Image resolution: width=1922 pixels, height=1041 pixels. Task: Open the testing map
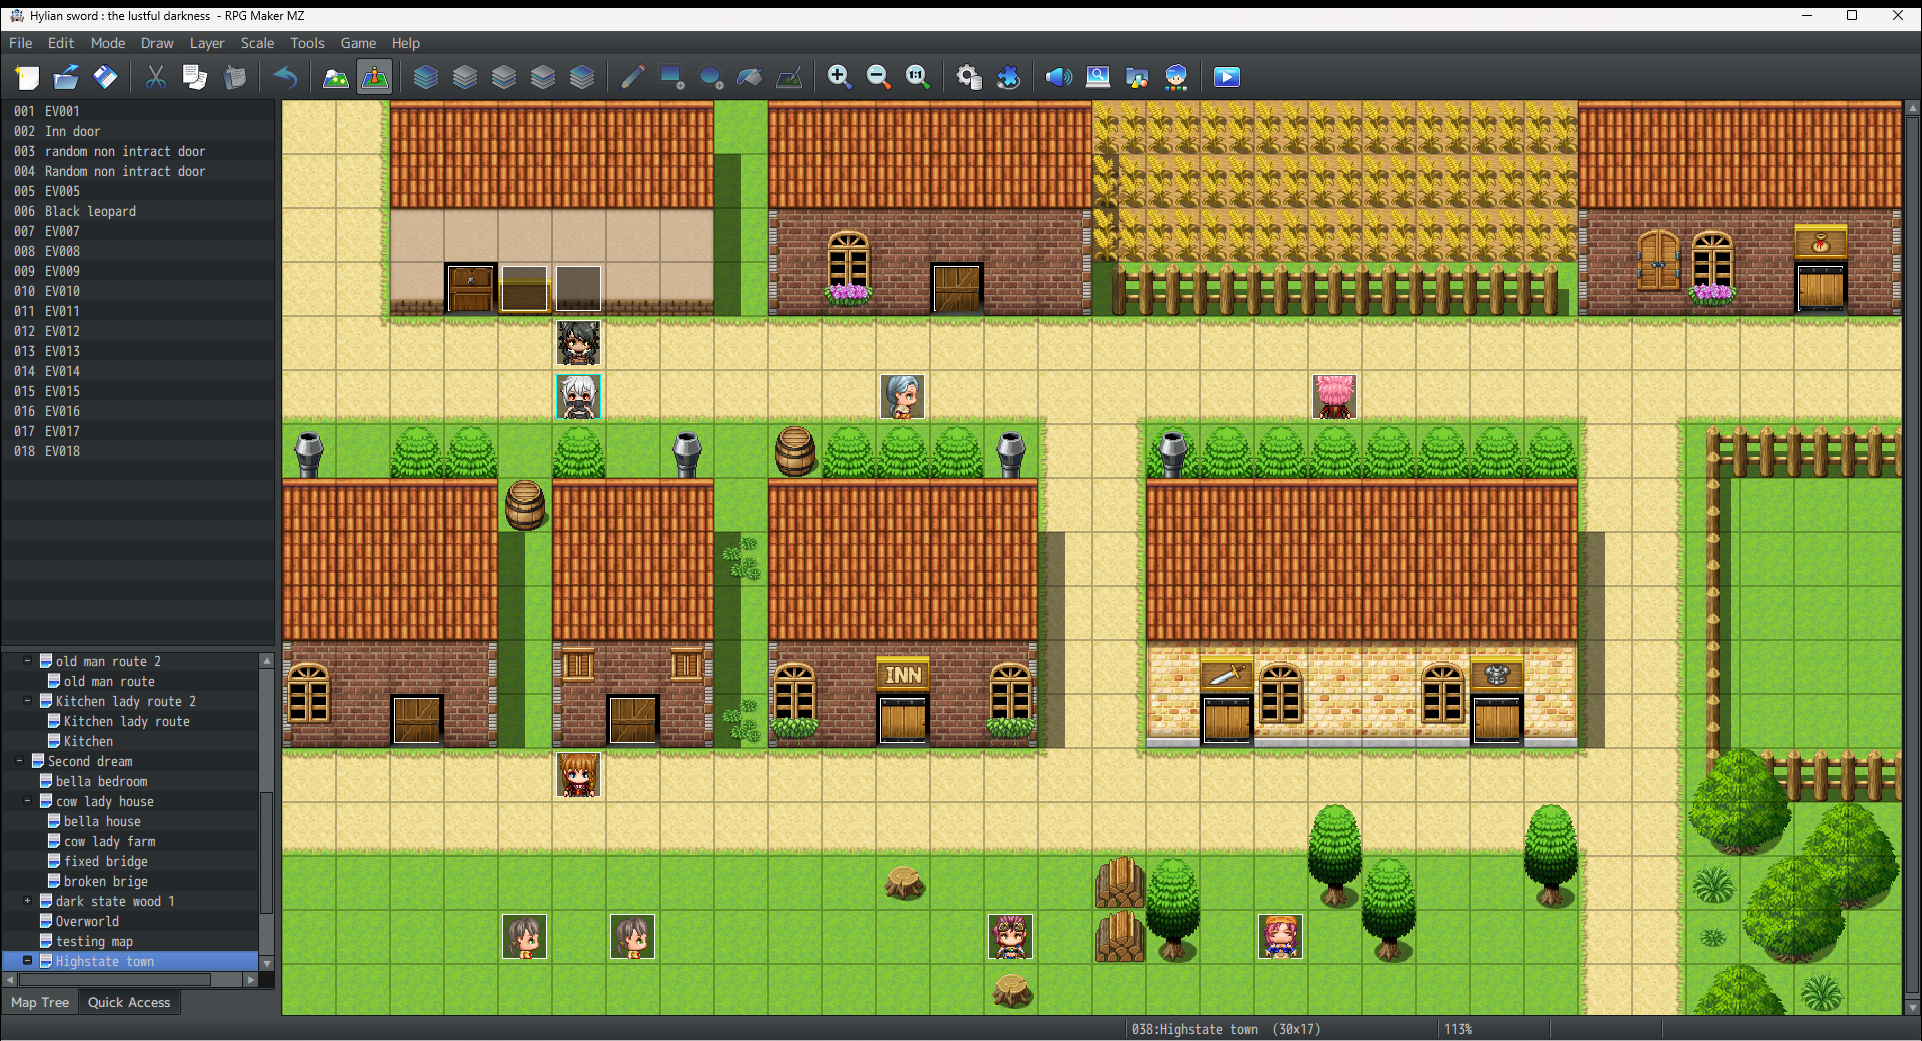[x=95, y=941]
